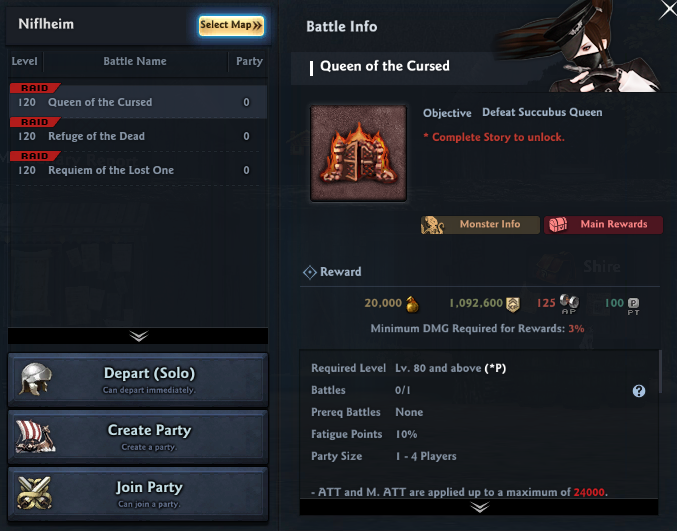The width and height of the screenshot is (677, 531).
Task: Click the battle details scrollbar
Action: (x=660, y=371)
